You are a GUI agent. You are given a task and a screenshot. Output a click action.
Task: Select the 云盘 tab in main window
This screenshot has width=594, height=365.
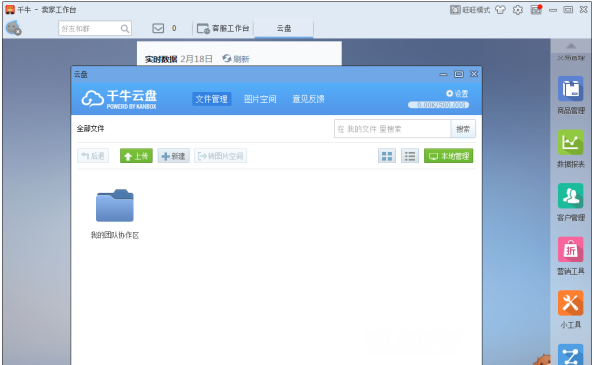click(x=284, y=28)
